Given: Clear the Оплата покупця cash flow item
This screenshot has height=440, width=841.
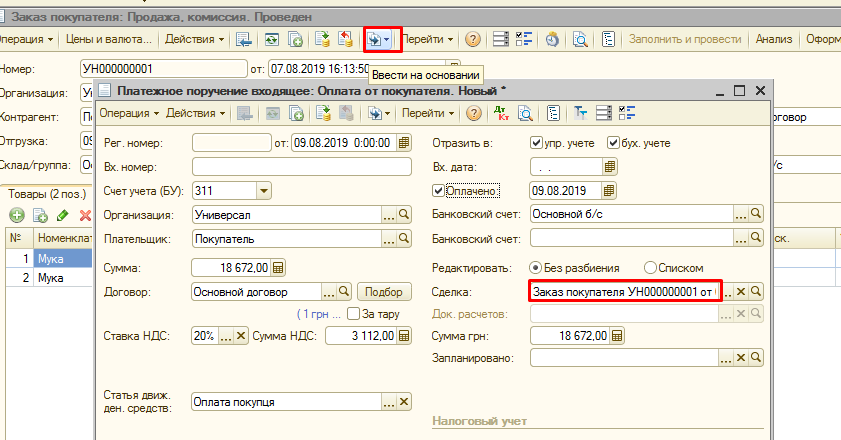Looking at the screenshot, I should pyautogui.click(x=404, y=401).
